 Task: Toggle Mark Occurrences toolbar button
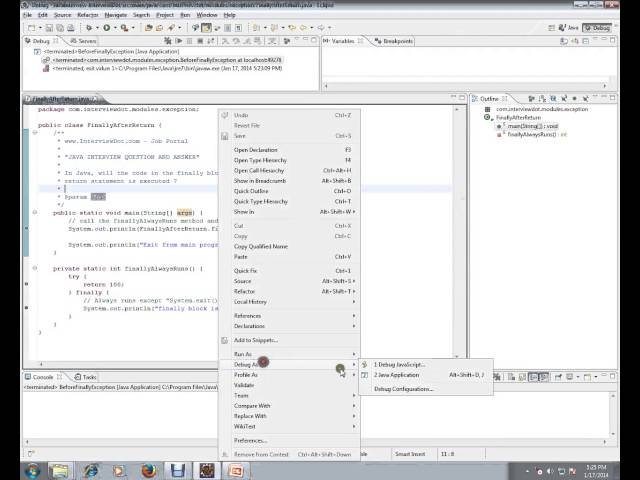point(206,28)
